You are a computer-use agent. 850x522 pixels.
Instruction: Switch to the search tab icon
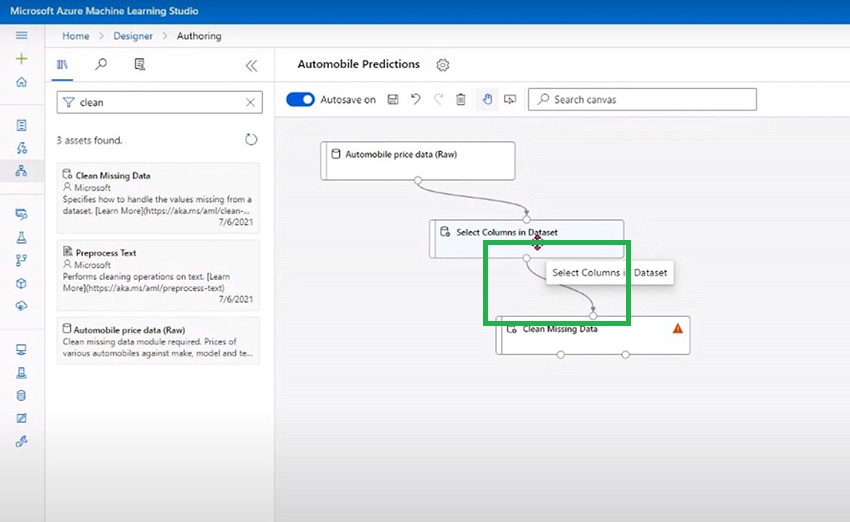tap(101, 65)
